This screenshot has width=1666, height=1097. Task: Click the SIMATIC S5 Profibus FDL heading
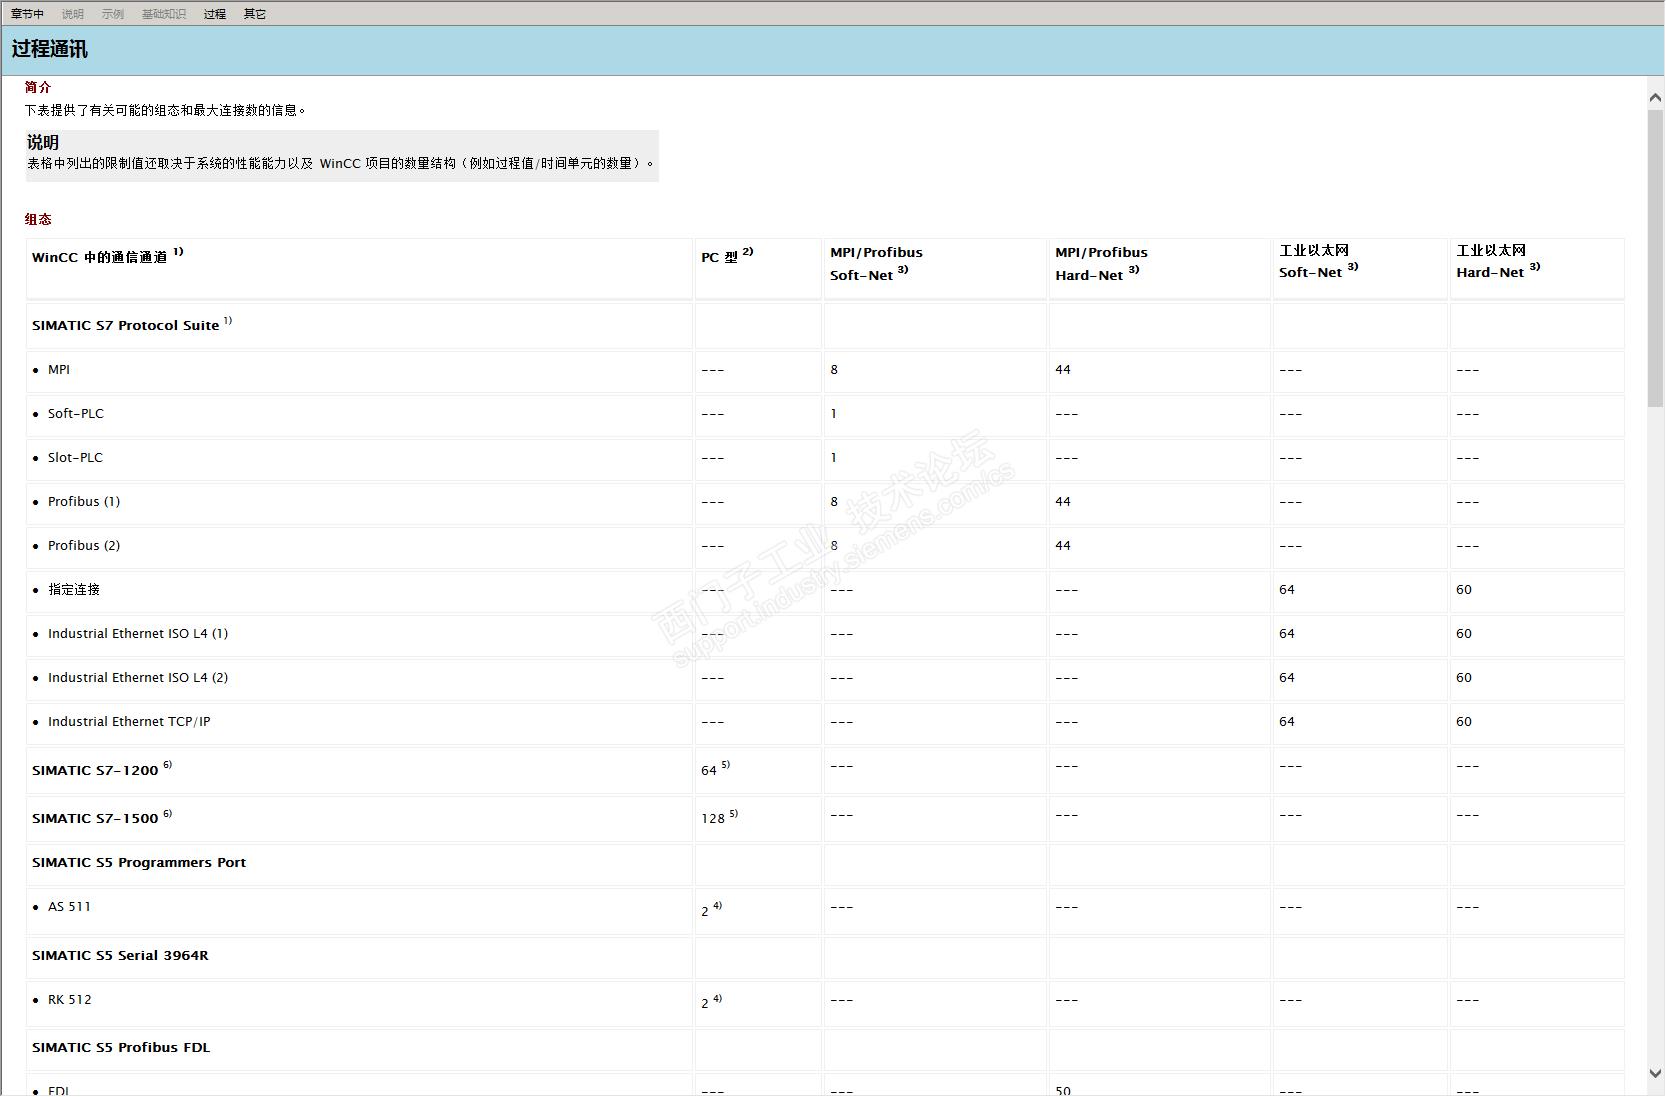(121, 1048)
